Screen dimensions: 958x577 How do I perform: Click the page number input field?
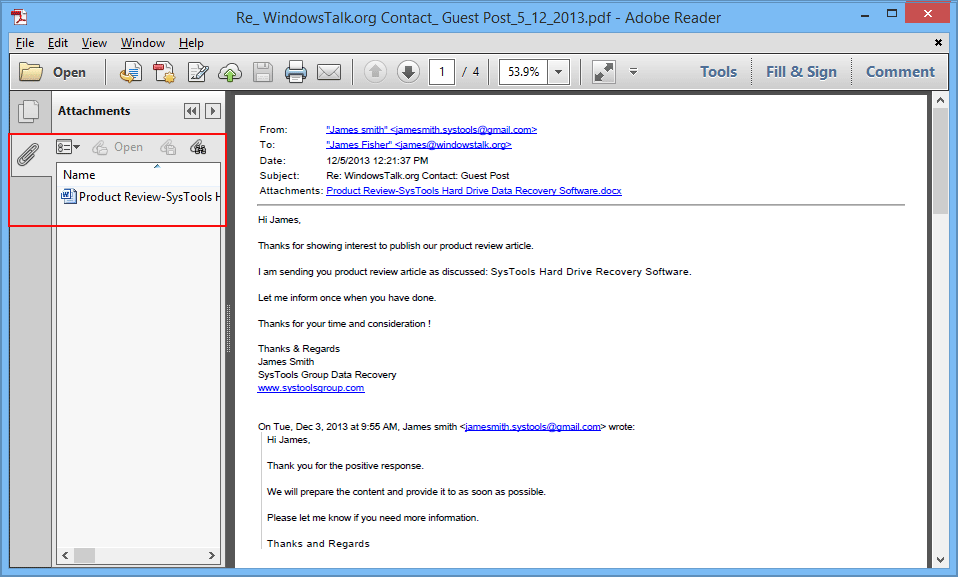tap(442, 72)
